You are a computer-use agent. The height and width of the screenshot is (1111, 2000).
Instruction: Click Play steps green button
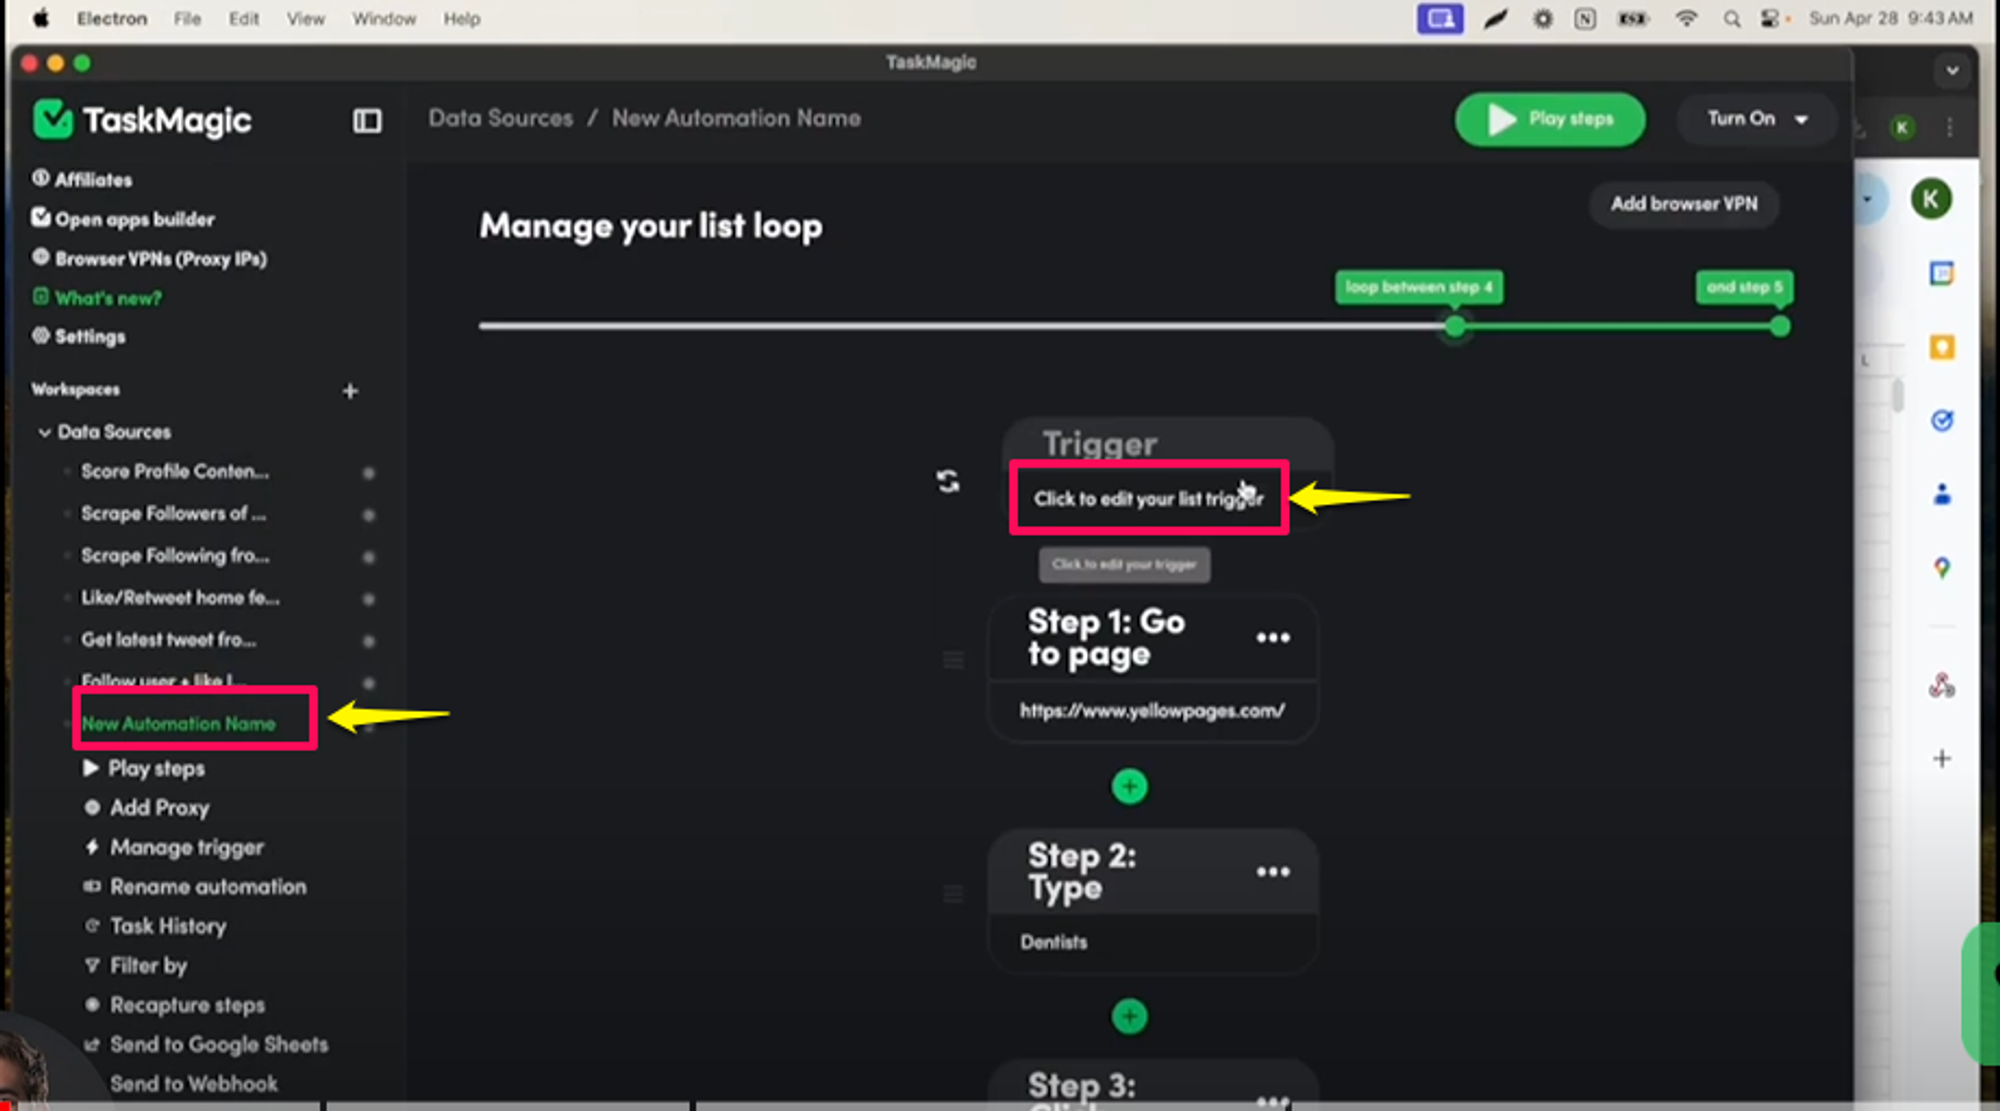click(1551, 118)
